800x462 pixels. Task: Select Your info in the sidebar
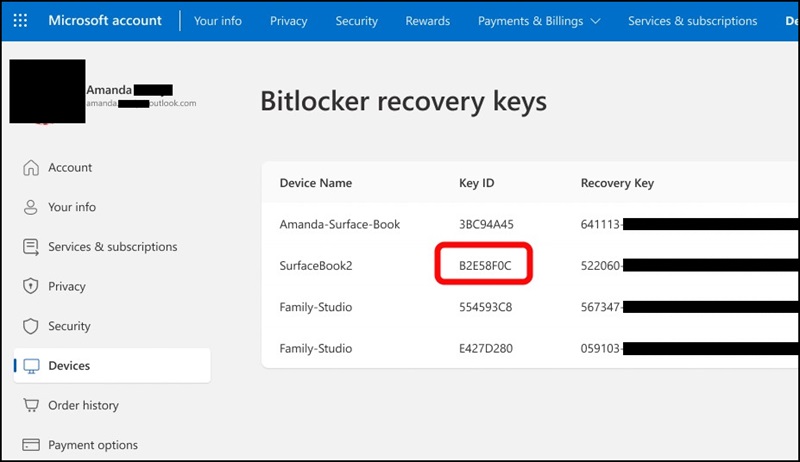[x=72, y=207]
